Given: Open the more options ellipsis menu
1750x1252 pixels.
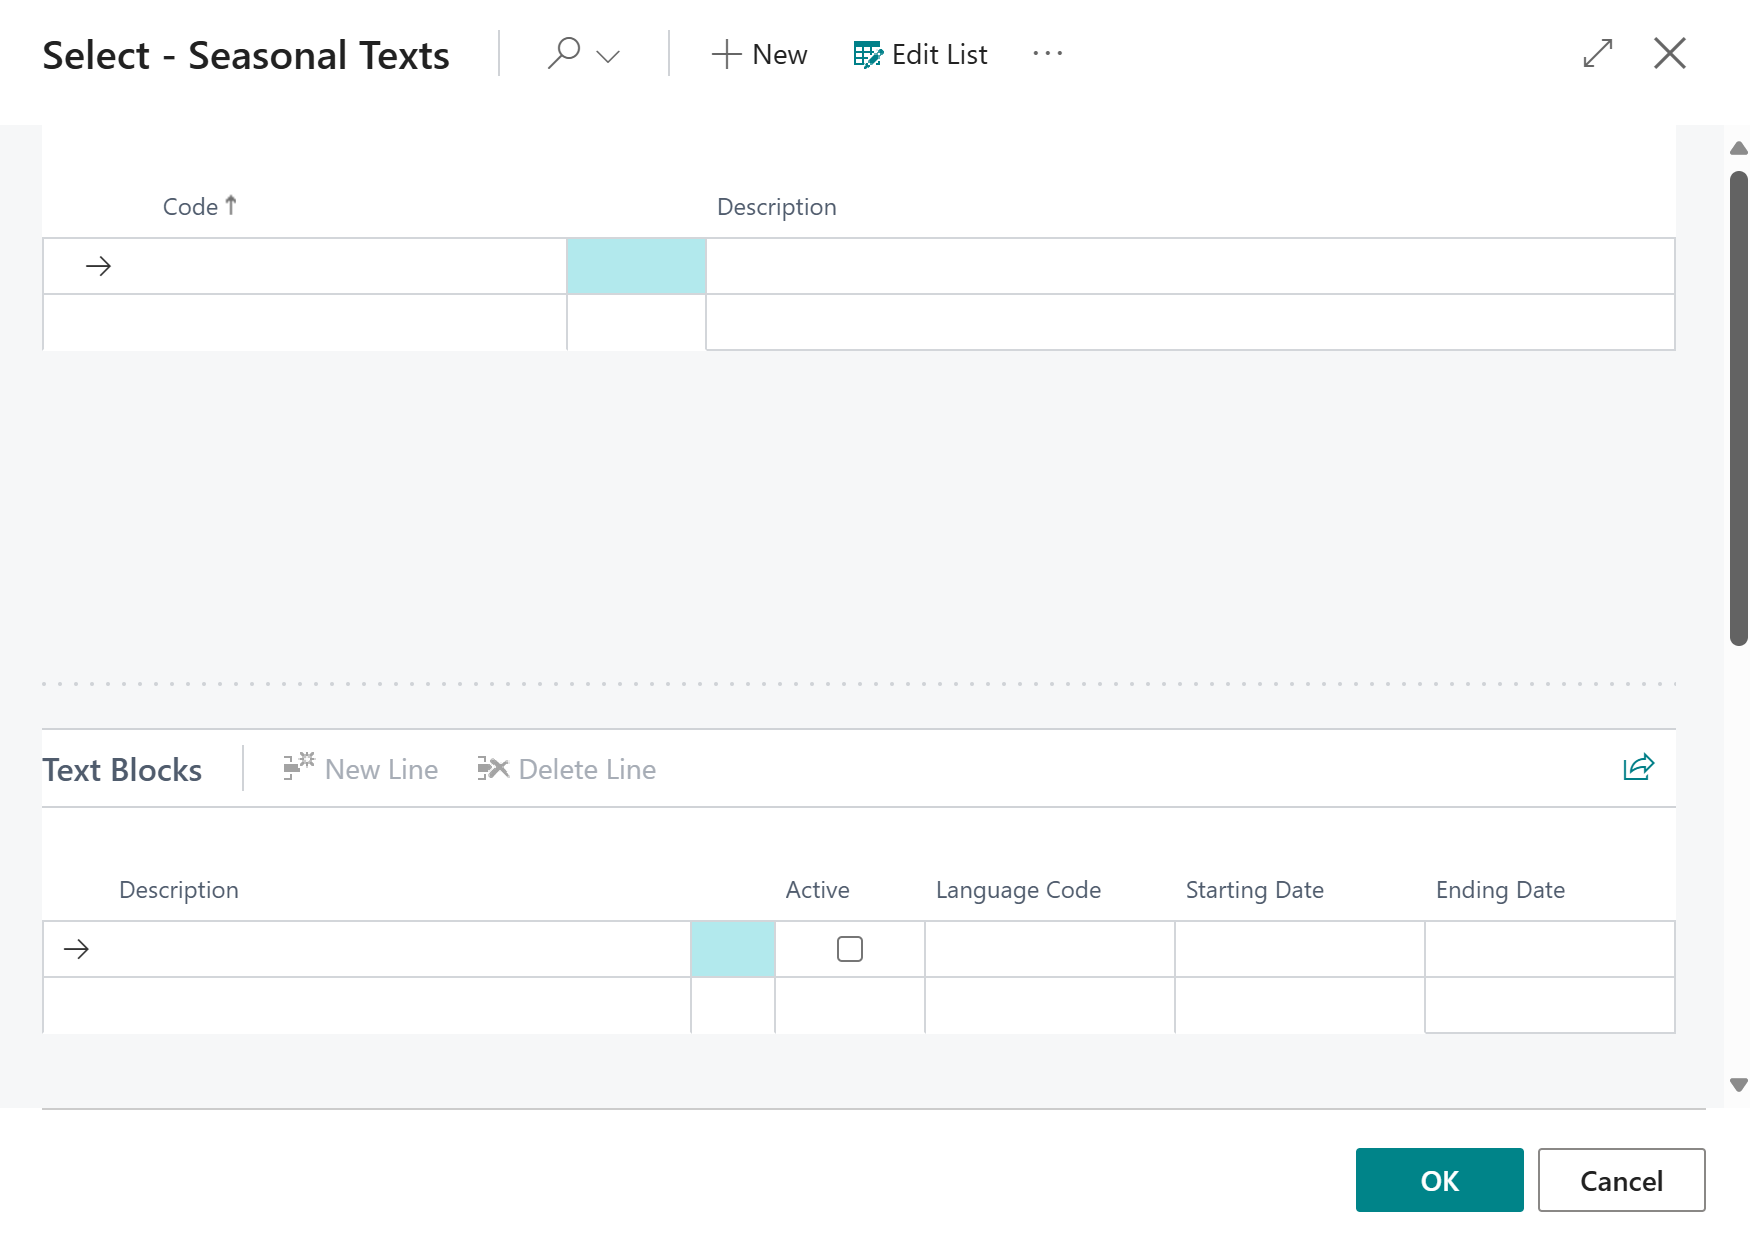Looking at the screenshot, I should 1047,54.
